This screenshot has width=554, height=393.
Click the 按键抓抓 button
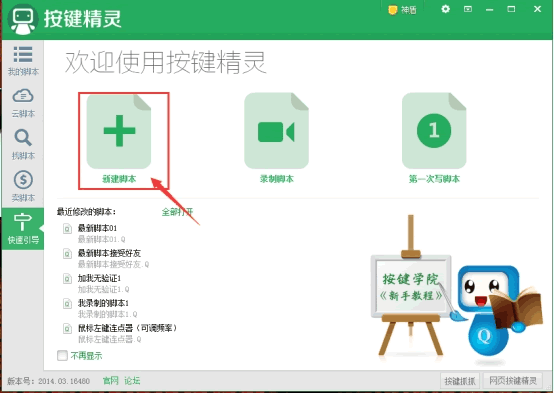point(460,381)
